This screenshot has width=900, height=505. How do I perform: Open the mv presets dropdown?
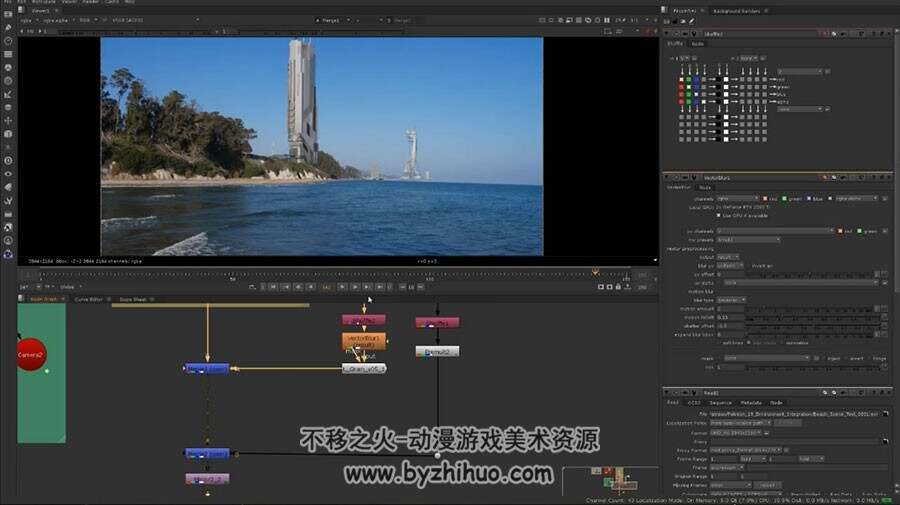click(748, 239)
